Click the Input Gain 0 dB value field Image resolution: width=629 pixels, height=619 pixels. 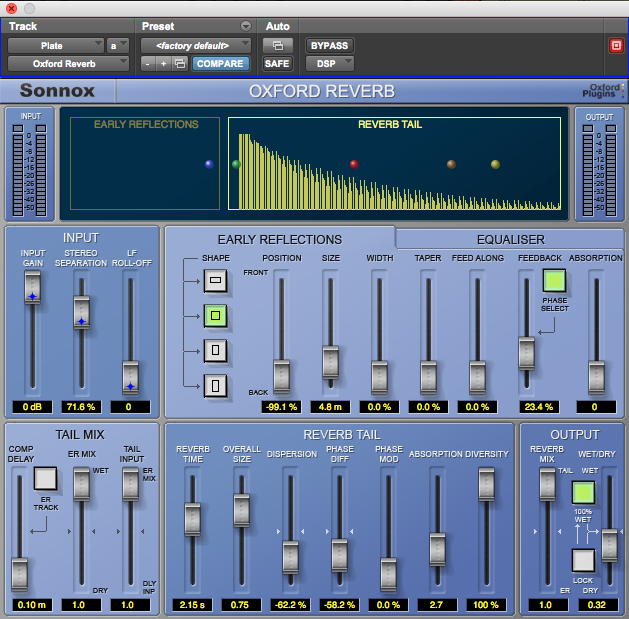(x=32, y=407)
